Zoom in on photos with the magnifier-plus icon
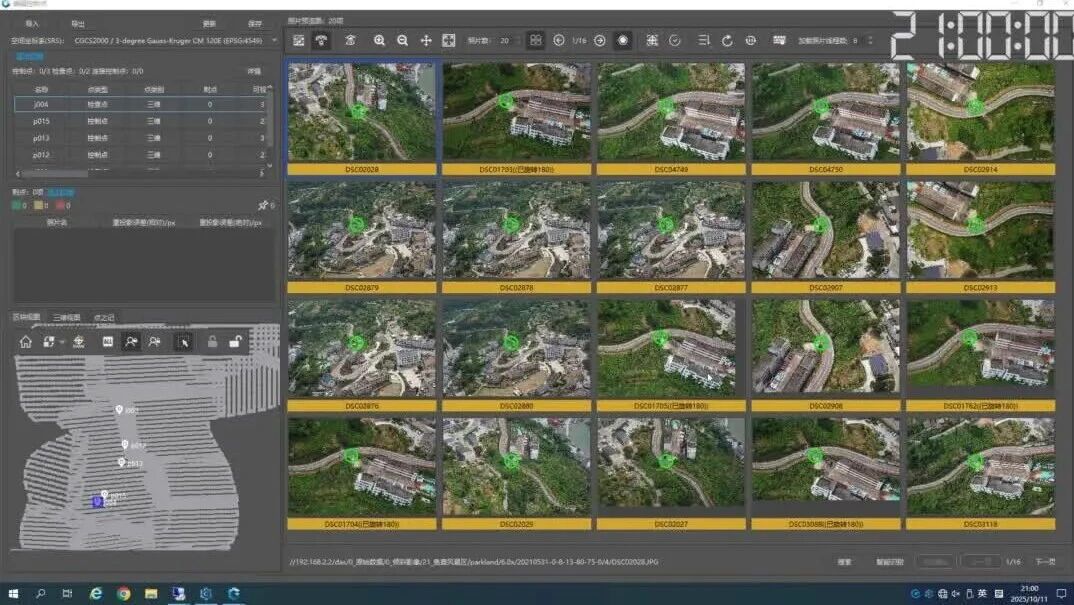 coord(379,40)
